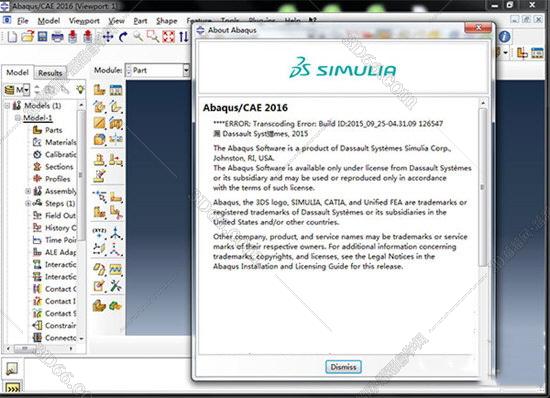Open the File menu
Screen dimensions: 550x398
point(23,21)
